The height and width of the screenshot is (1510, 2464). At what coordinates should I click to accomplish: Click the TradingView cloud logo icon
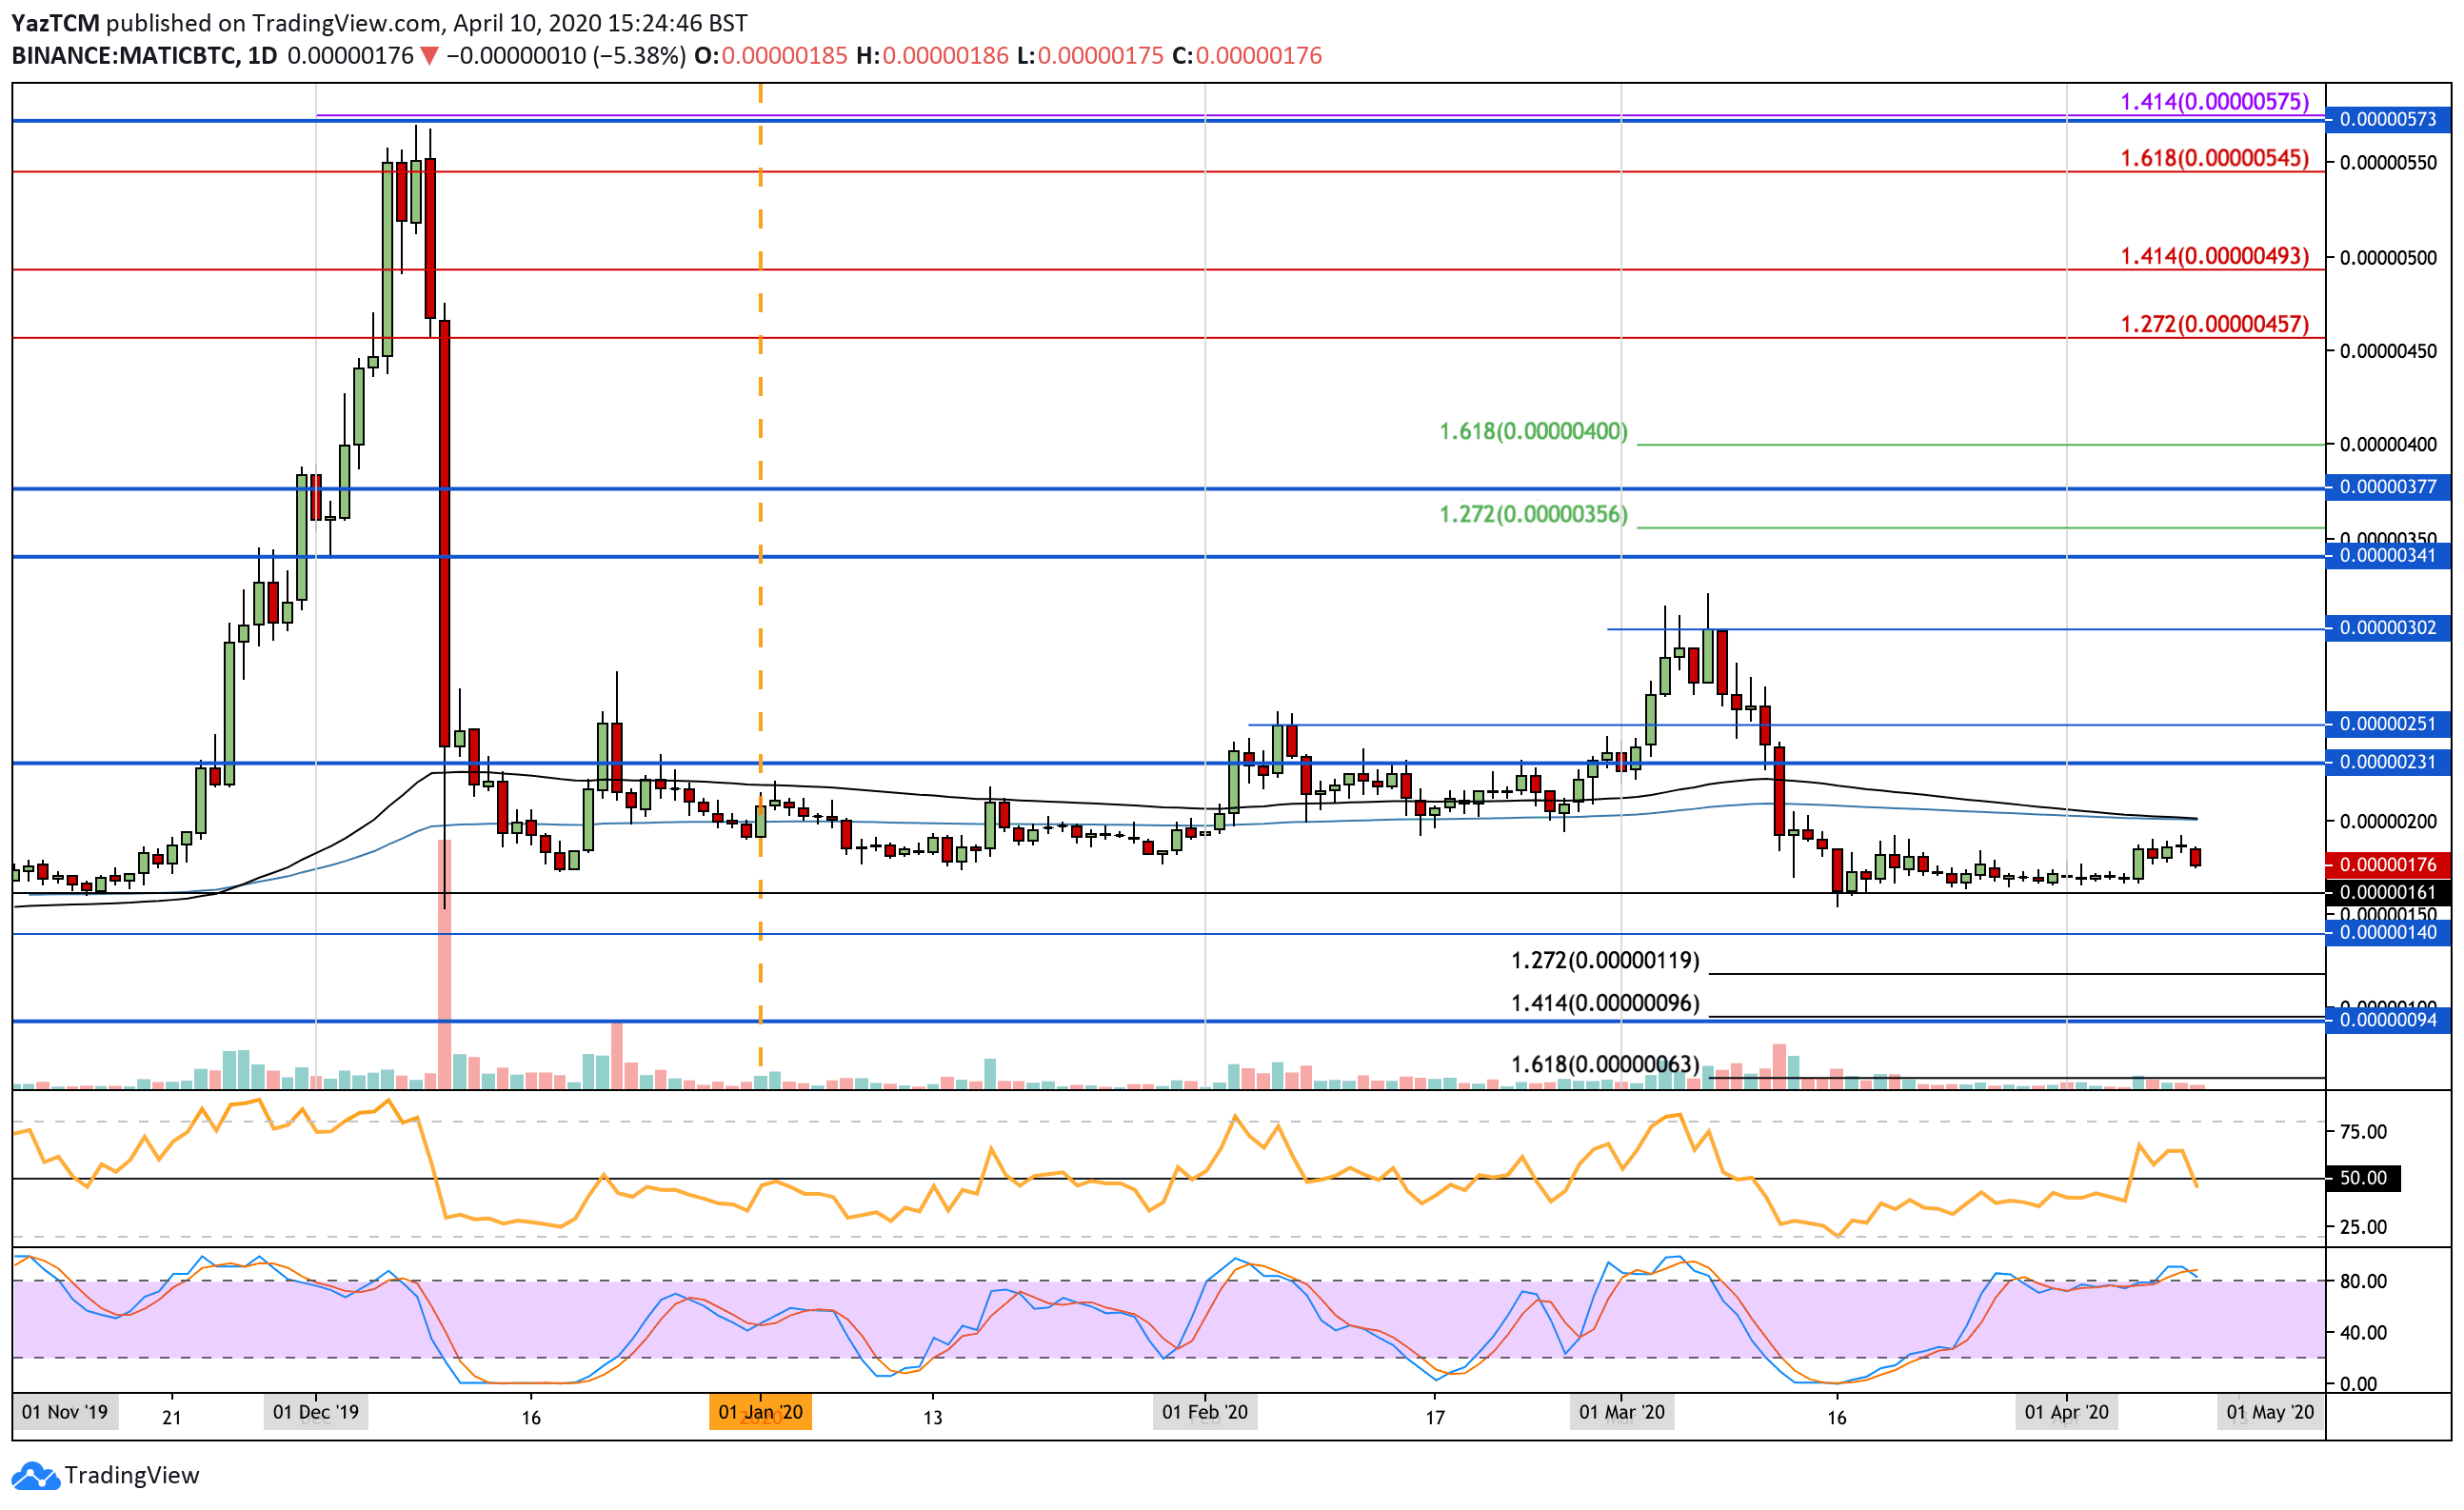35,1476
